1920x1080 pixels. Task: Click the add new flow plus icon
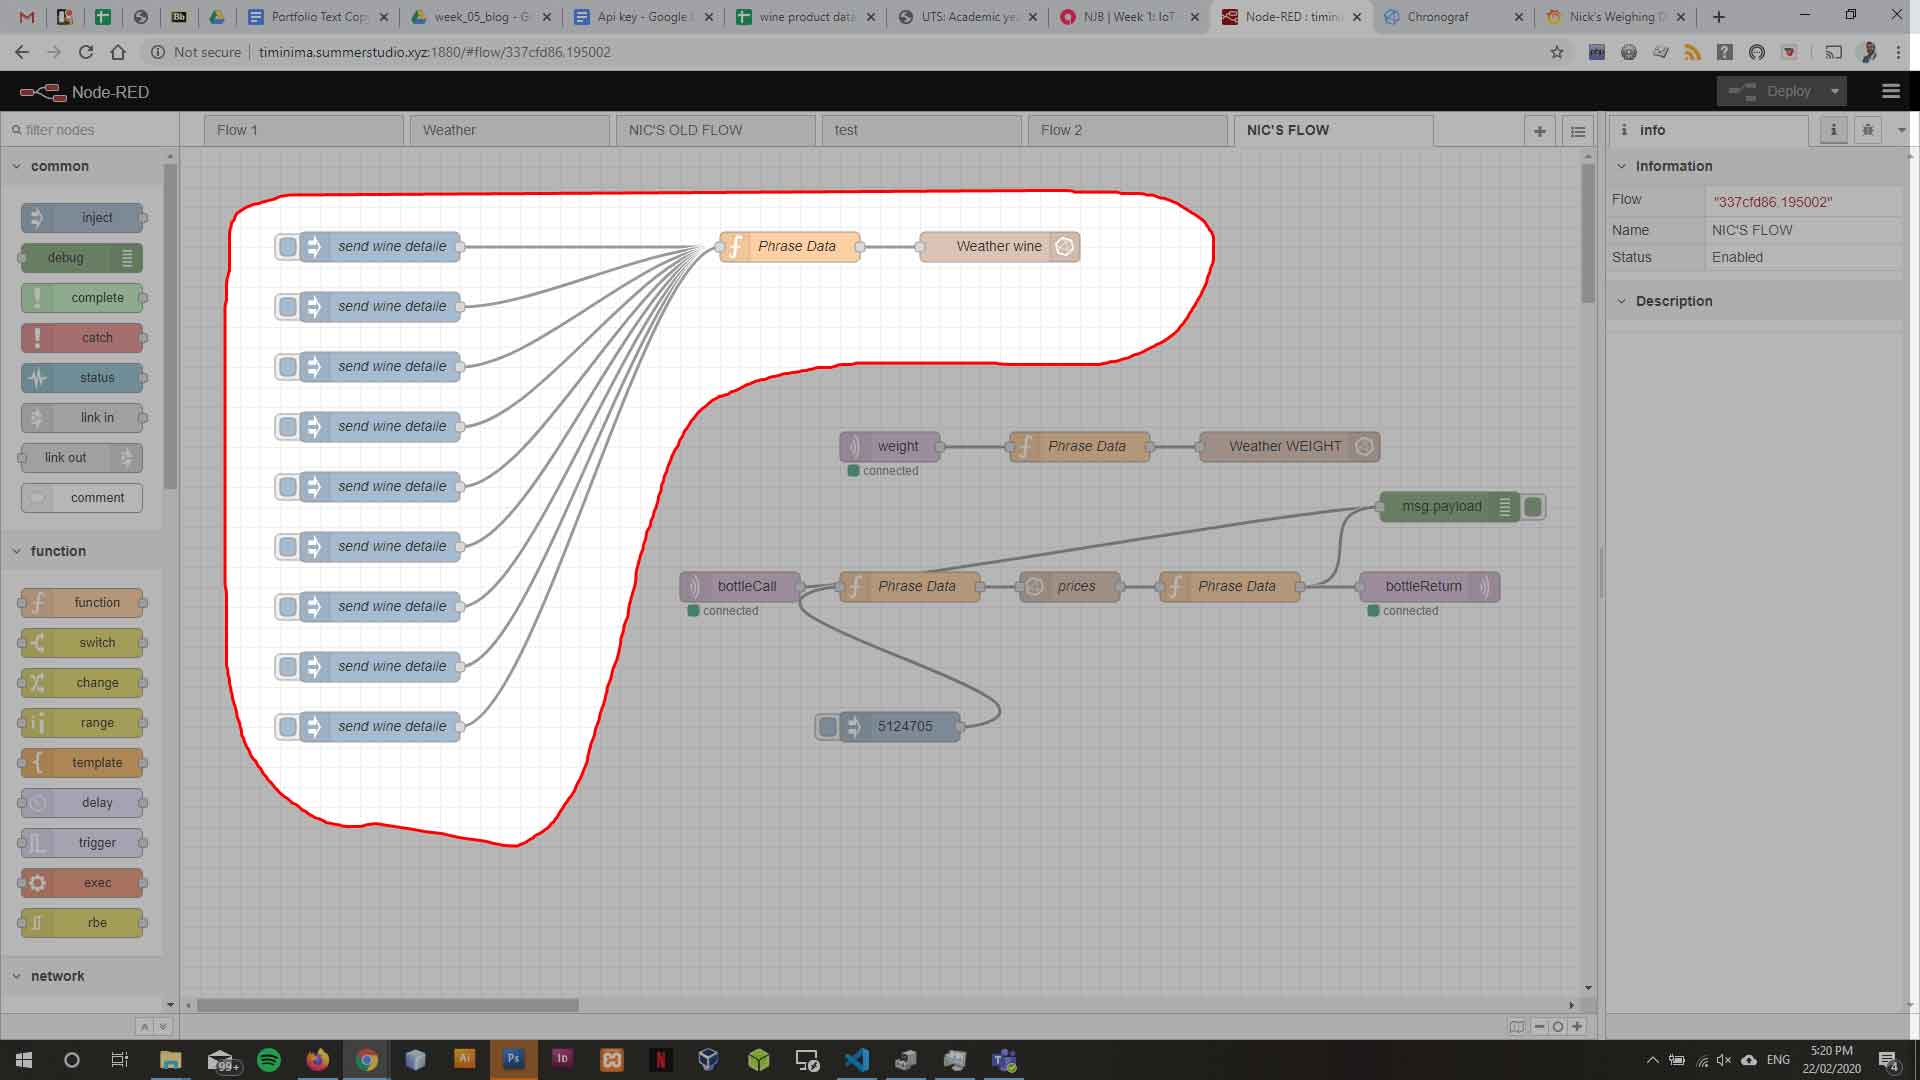click(1539, 131)
